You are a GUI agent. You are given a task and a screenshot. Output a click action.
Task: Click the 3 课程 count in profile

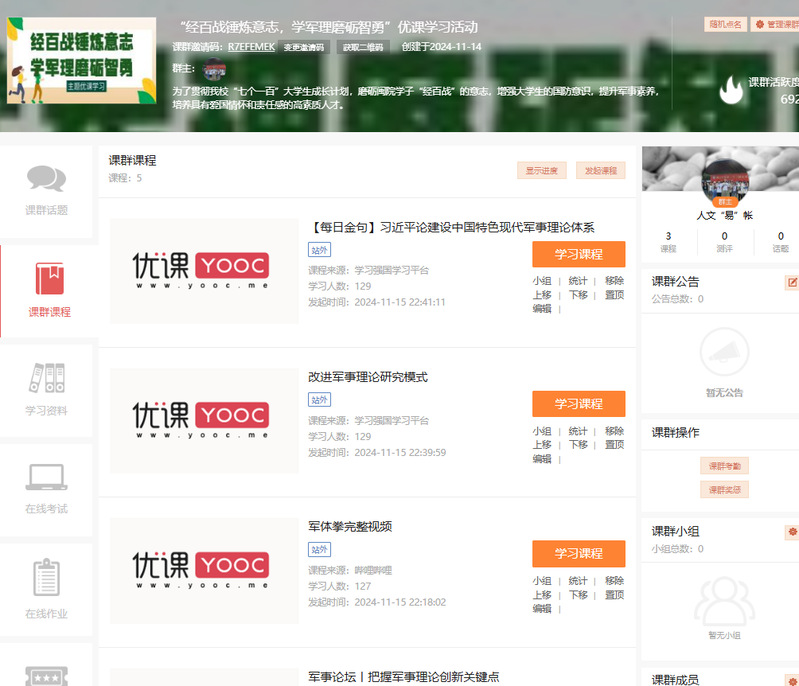tap(668, 242)
